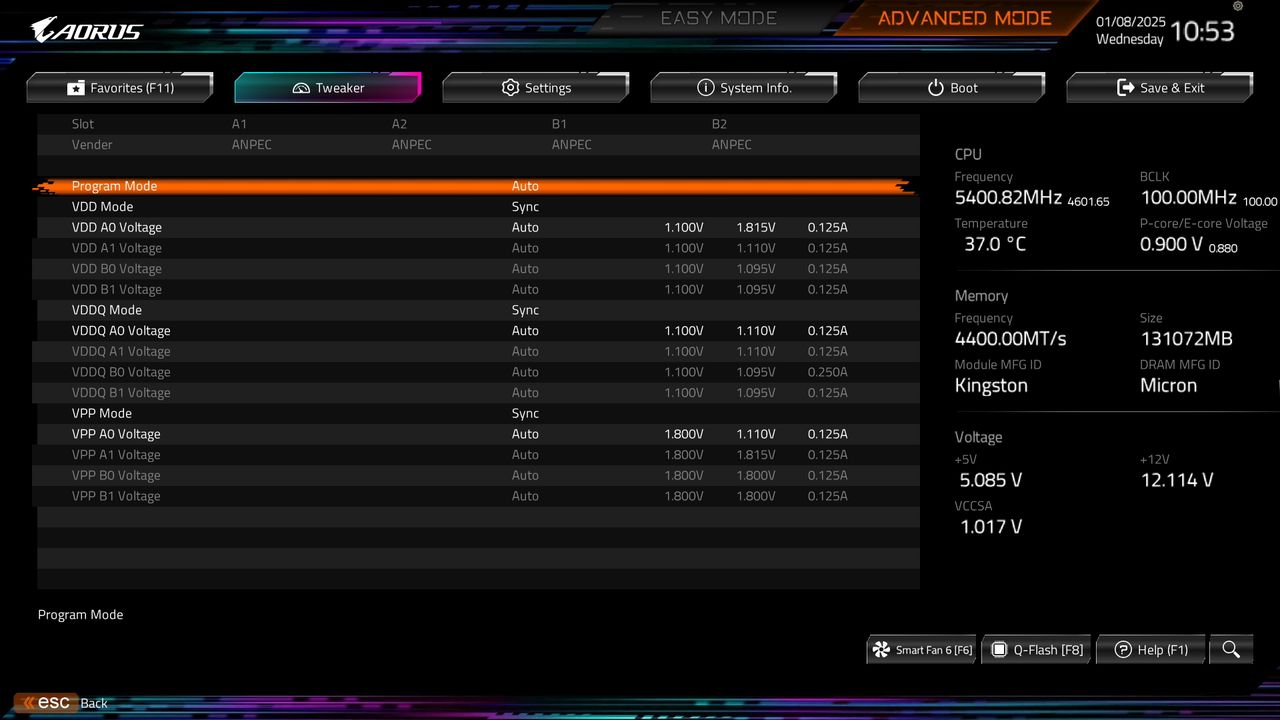Go to the Boot tab
Viewport: 1280px width, 720px height.
coord(952,88)
